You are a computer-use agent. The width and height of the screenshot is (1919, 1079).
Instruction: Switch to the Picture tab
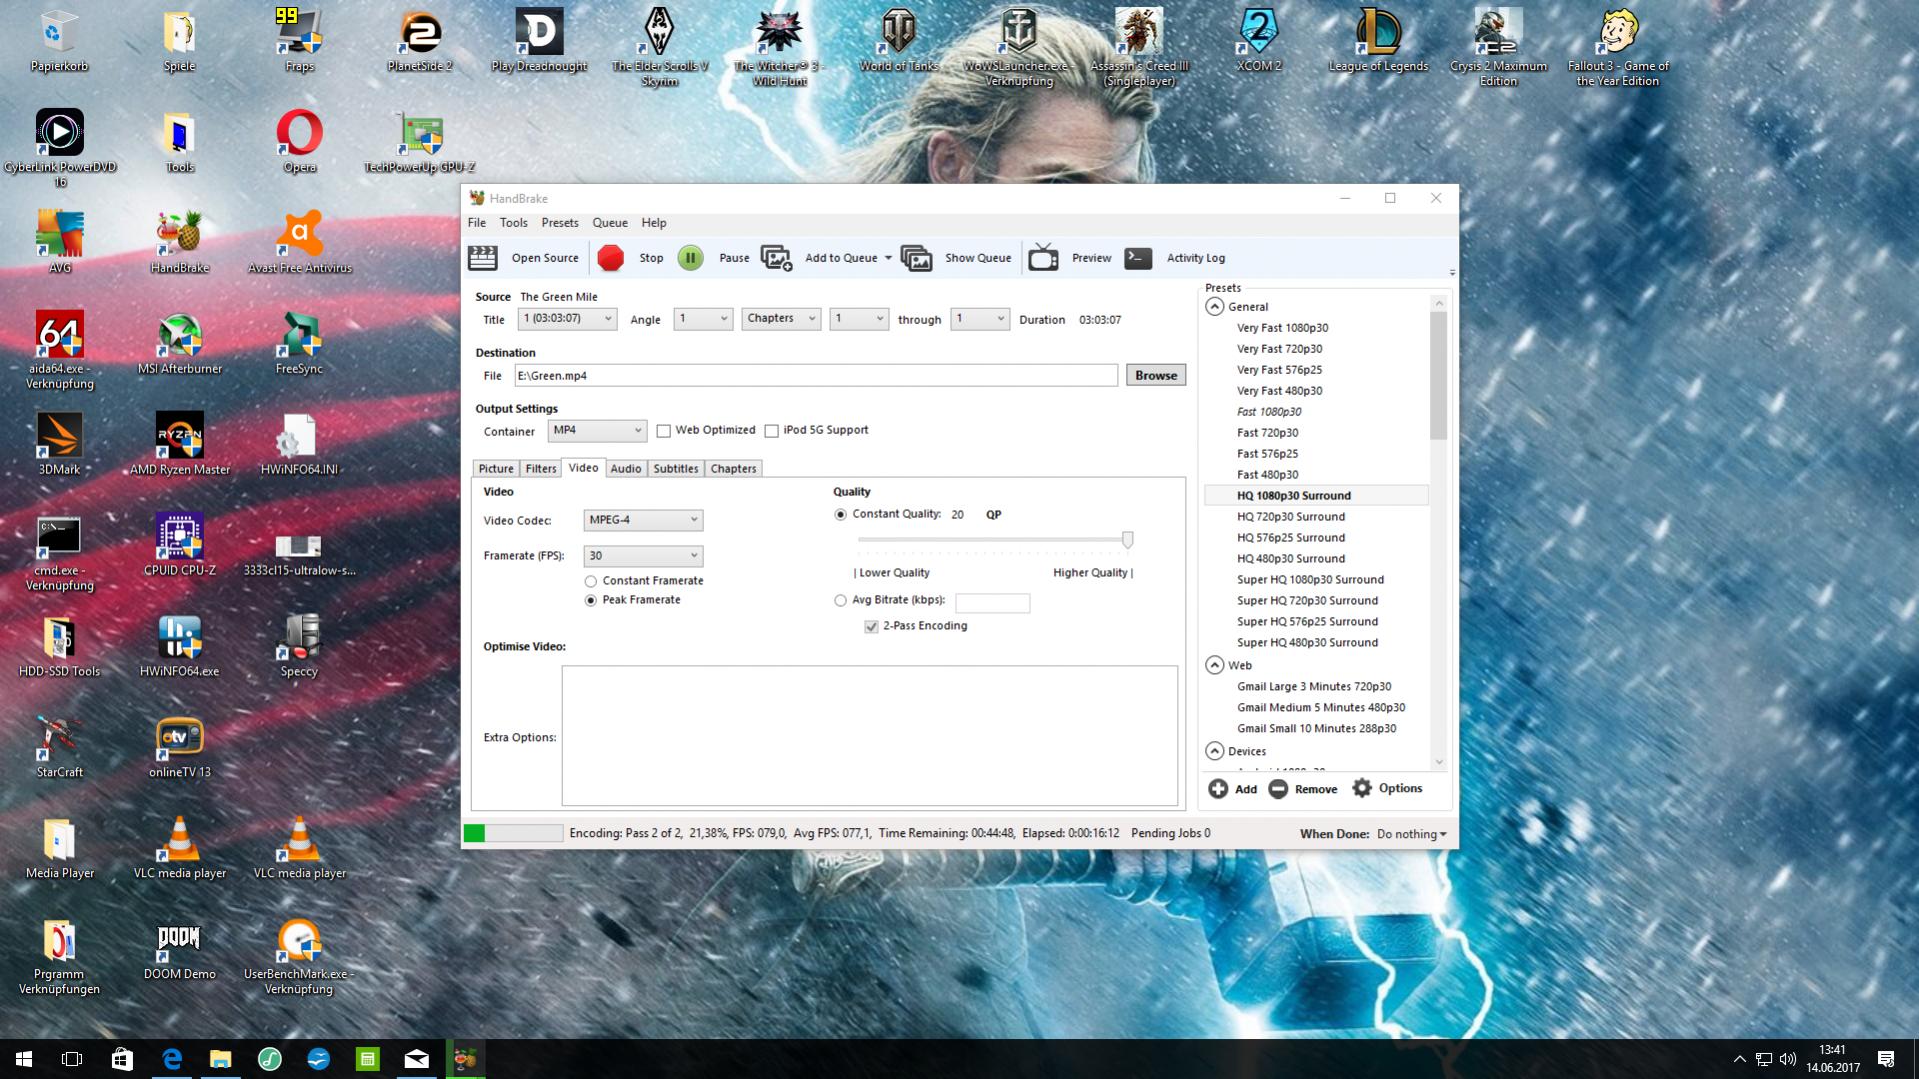tap(496, 469)
